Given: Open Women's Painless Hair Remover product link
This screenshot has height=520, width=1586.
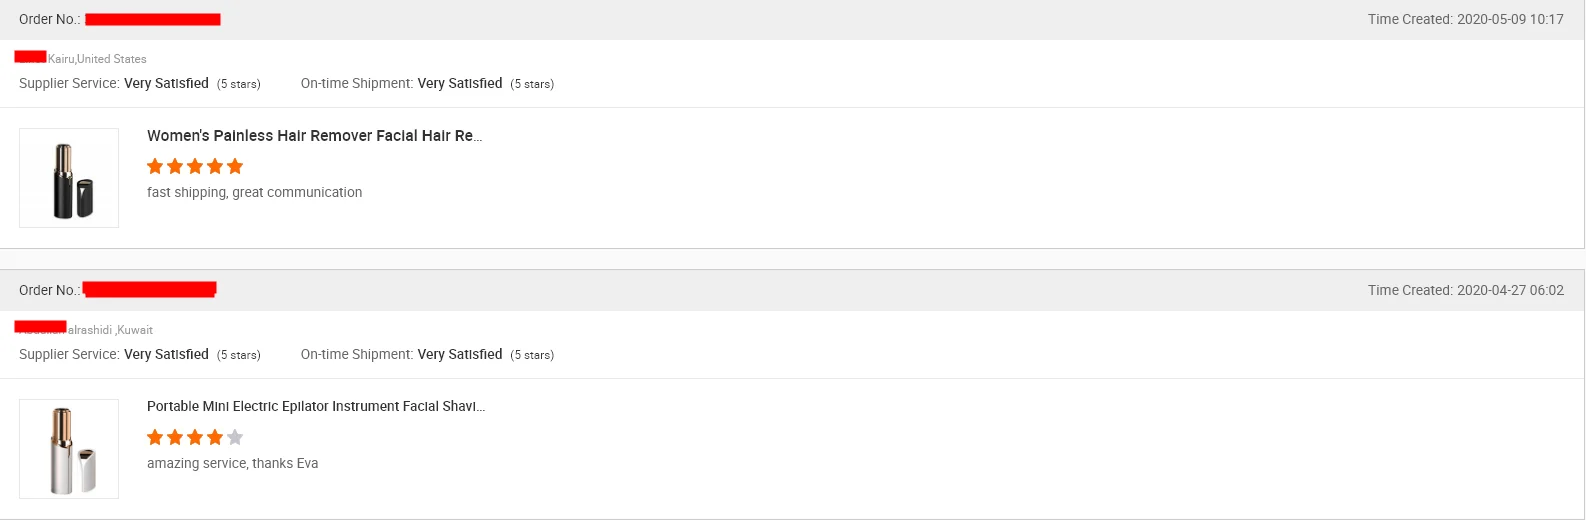Looking at the screenshot, I should tap(314, 136).
